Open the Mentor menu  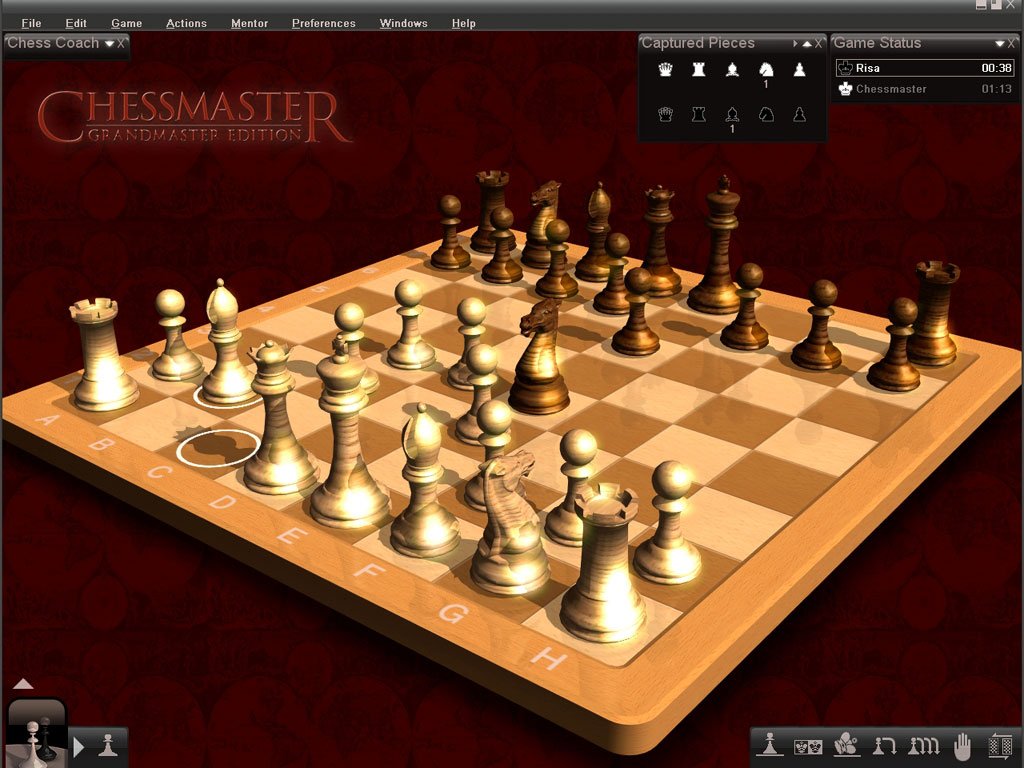[249, 23]
